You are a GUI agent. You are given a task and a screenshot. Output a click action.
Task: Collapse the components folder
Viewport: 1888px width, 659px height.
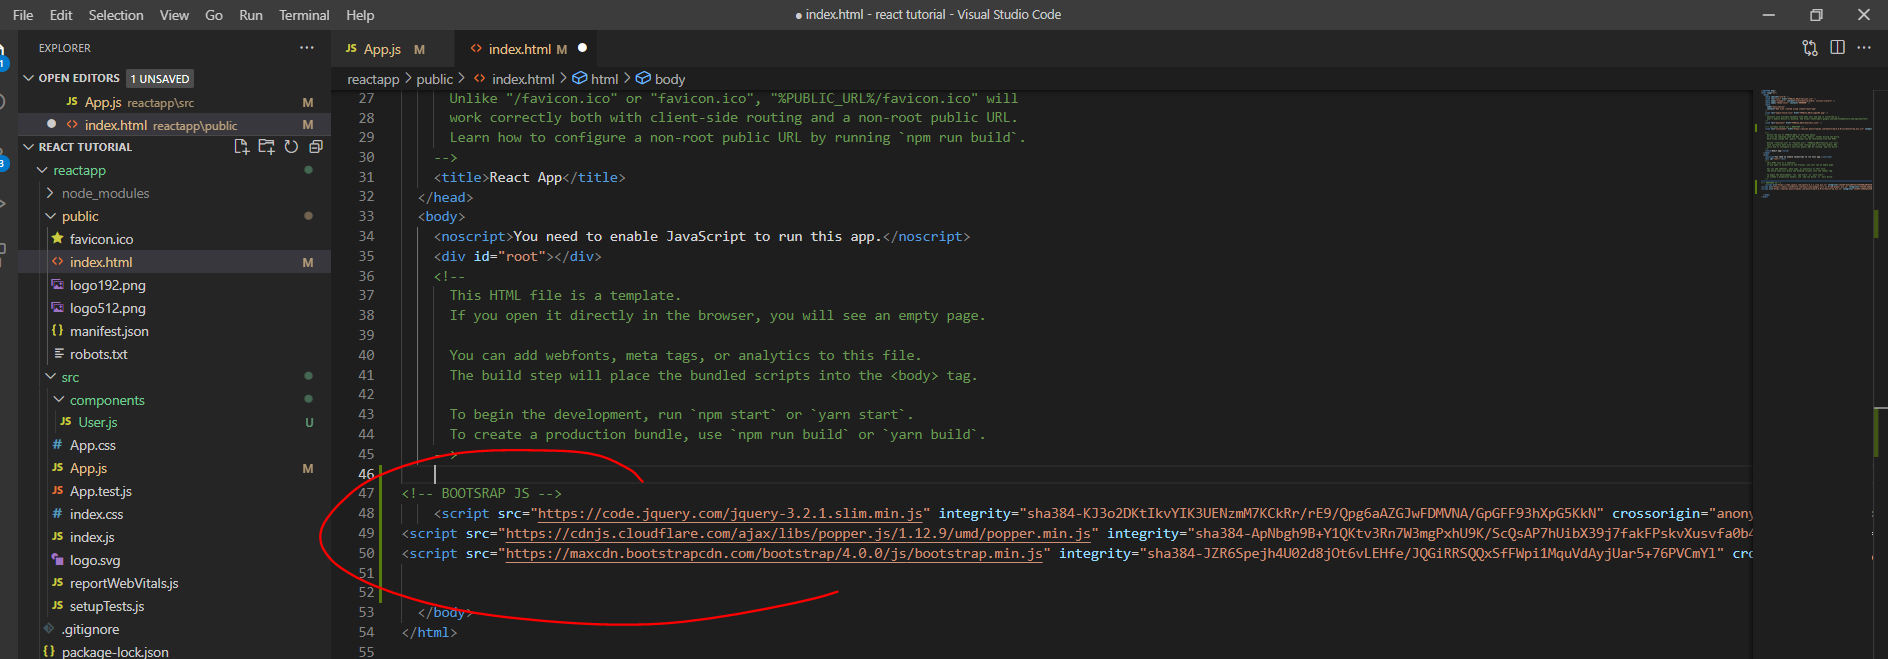(59, 400)
